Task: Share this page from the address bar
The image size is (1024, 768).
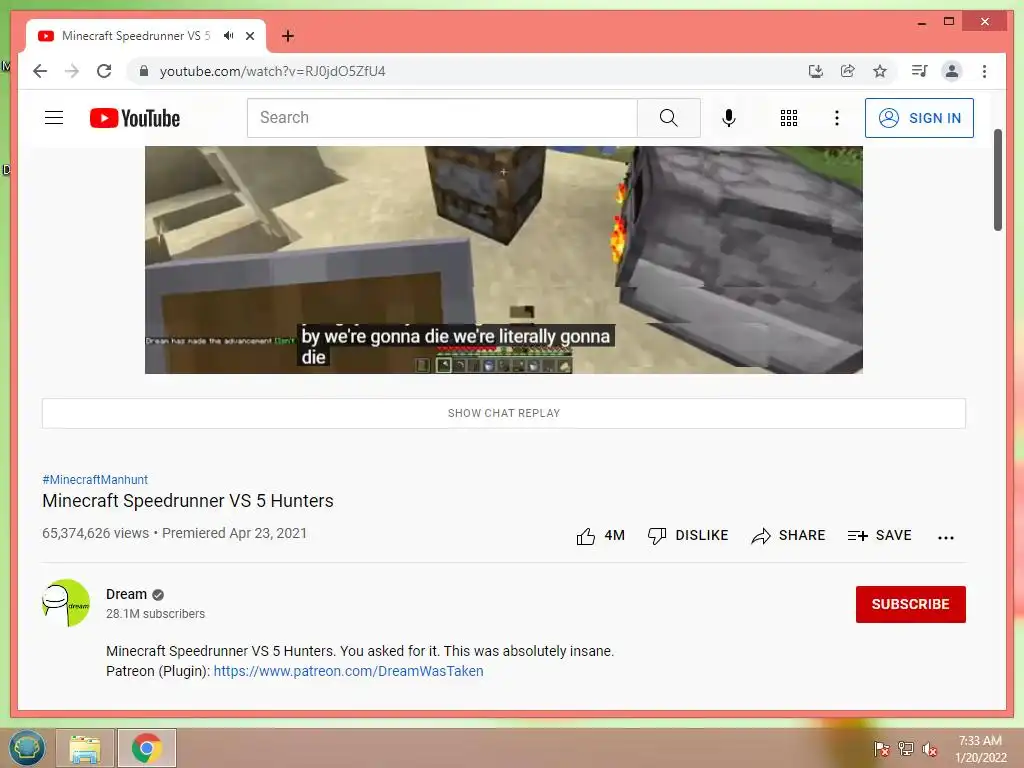Action: (x=848, y=71)
